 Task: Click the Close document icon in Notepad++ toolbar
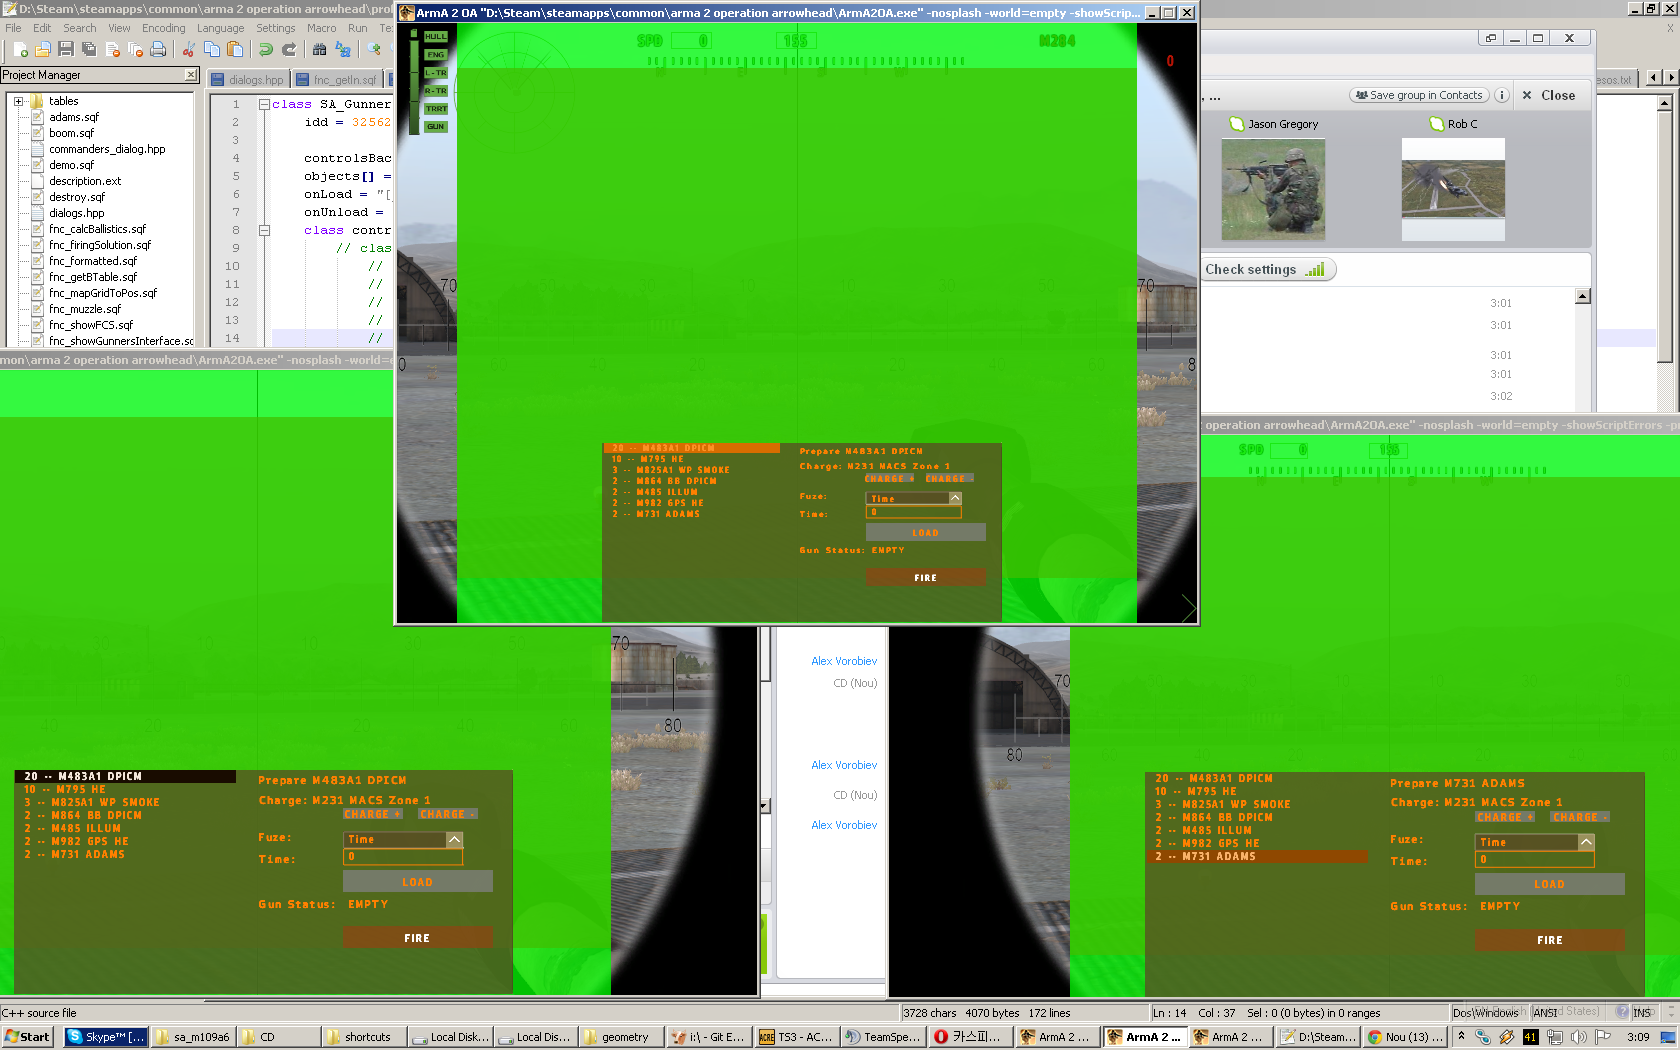(x=112, y=49)
